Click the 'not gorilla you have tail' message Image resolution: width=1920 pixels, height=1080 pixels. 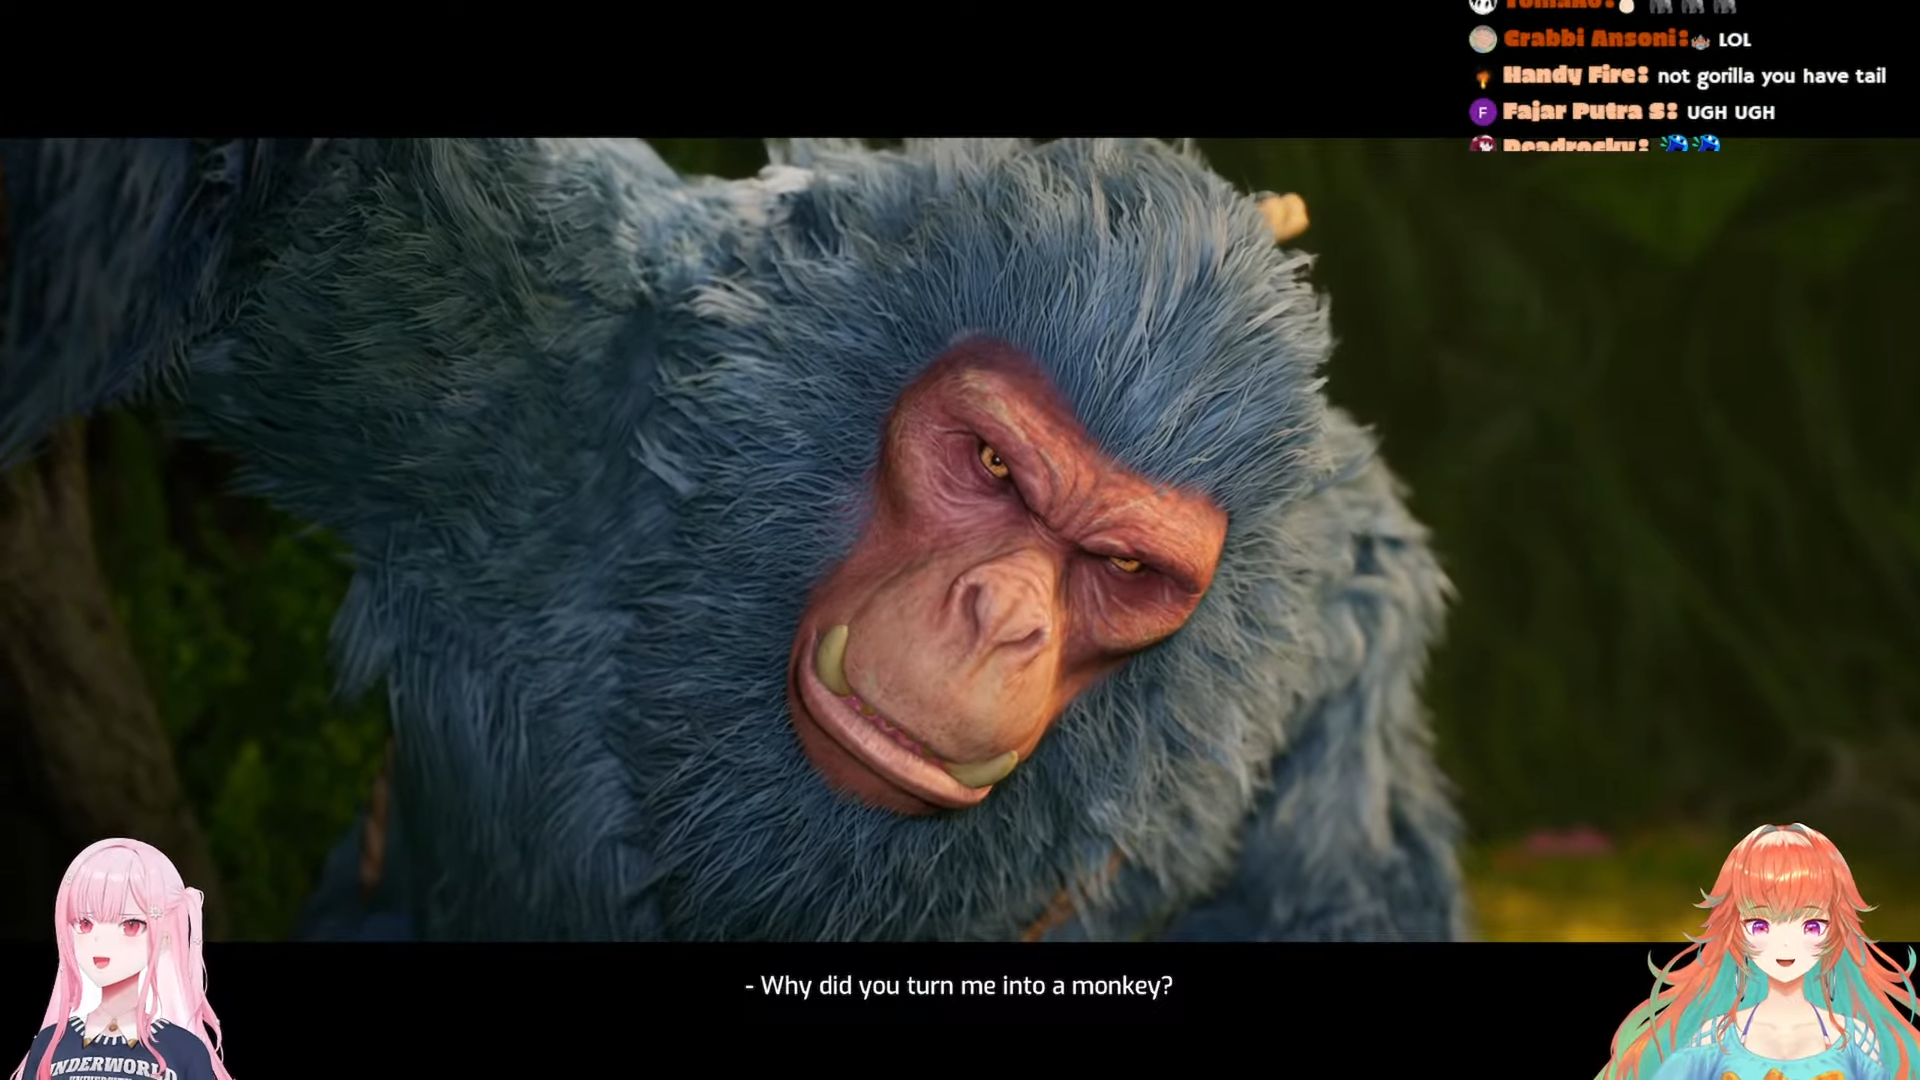(x=1771, y=76)
